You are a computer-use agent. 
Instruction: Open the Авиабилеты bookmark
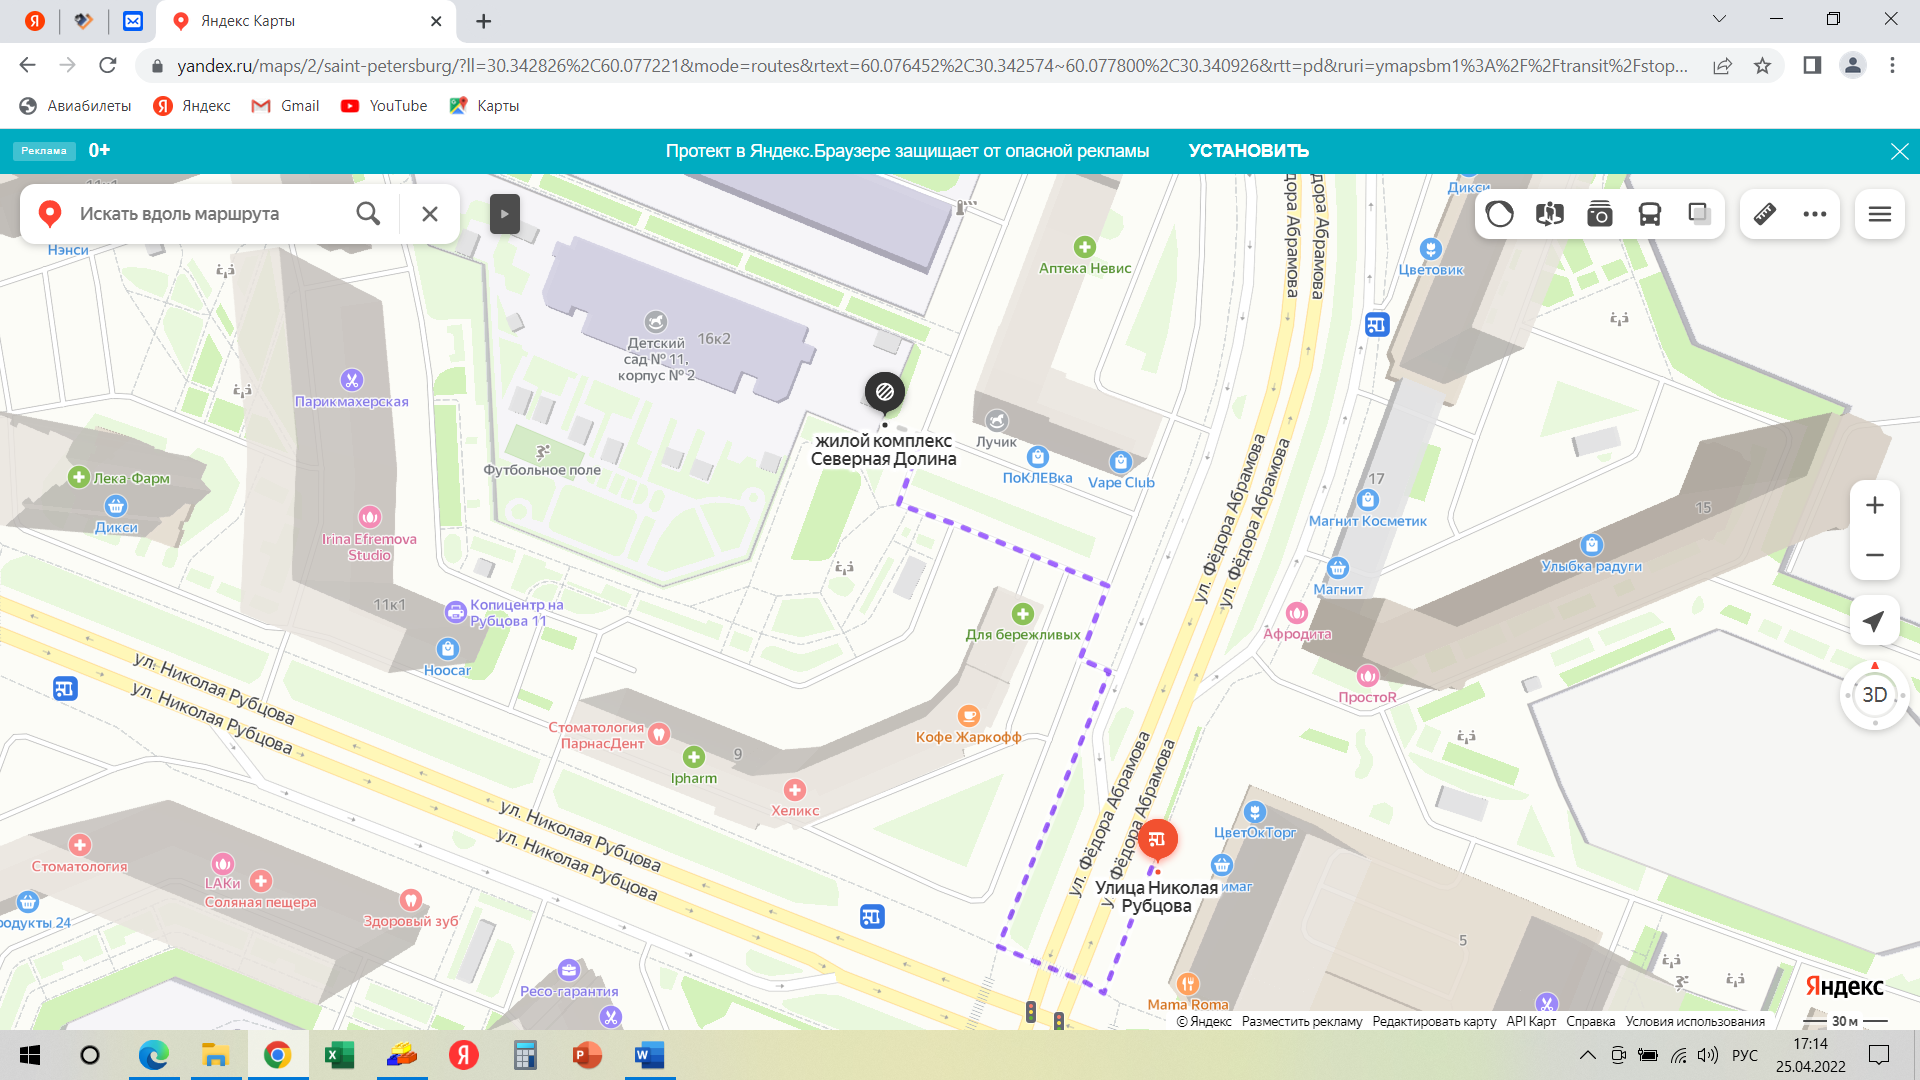pos(76,106)
